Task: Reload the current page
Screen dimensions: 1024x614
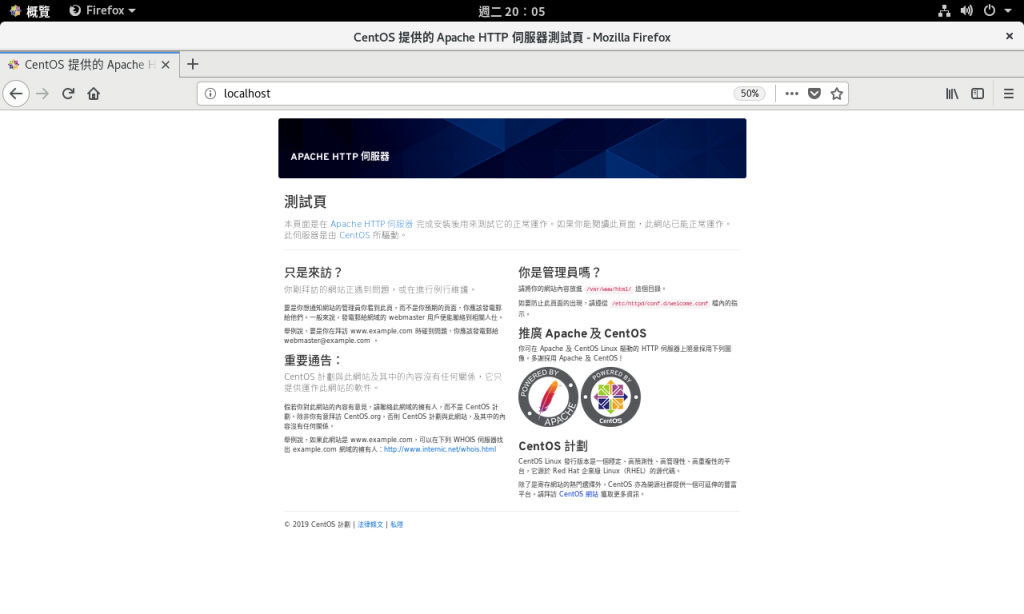Action: (x=68, y=93)
